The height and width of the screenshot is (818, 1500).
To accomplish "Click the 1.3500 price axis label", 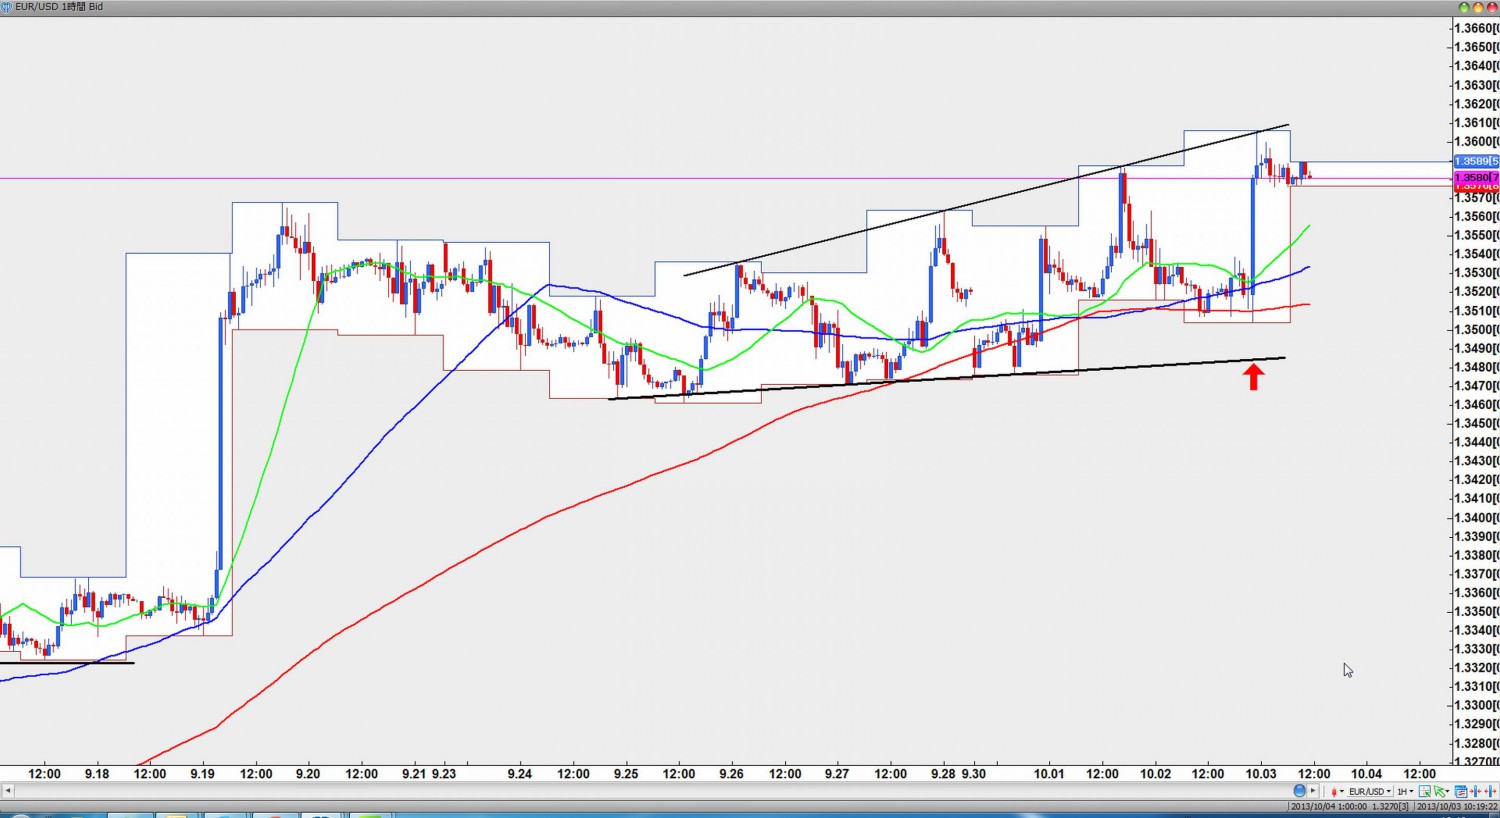I will [x=1476, y=329].
